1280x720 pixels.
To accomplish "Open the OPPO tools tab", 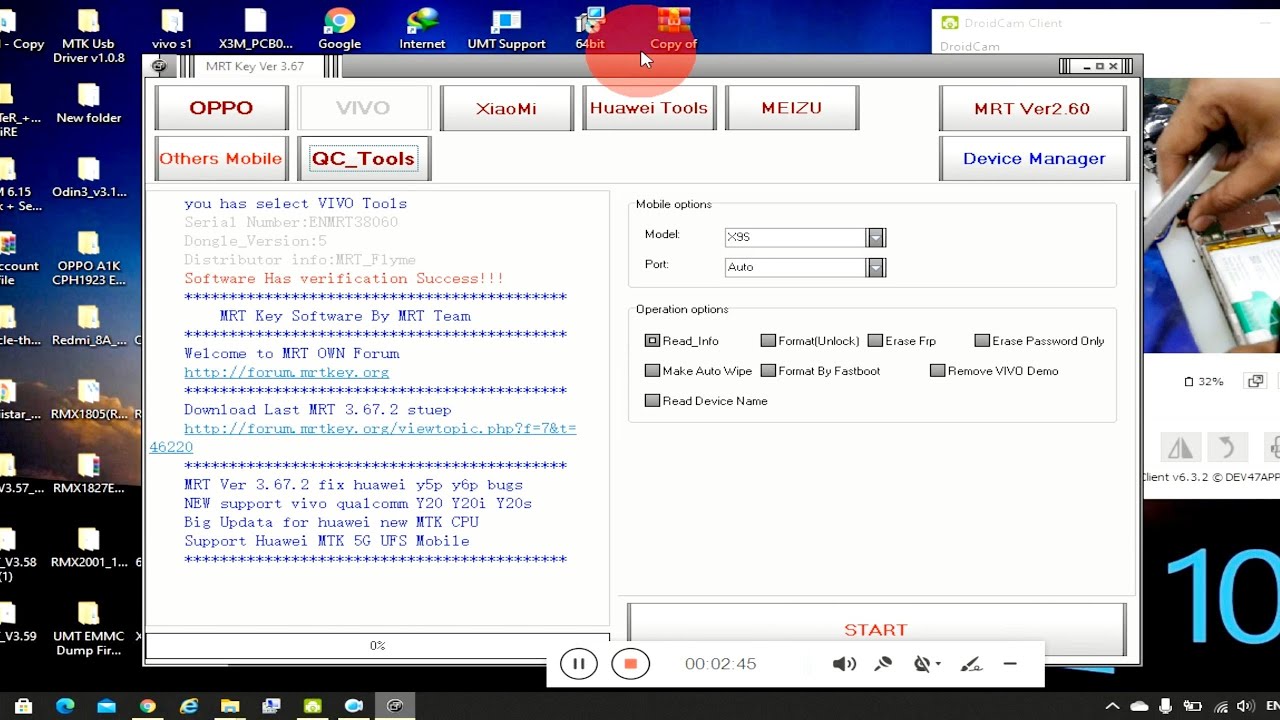I will tap(221, 108).
